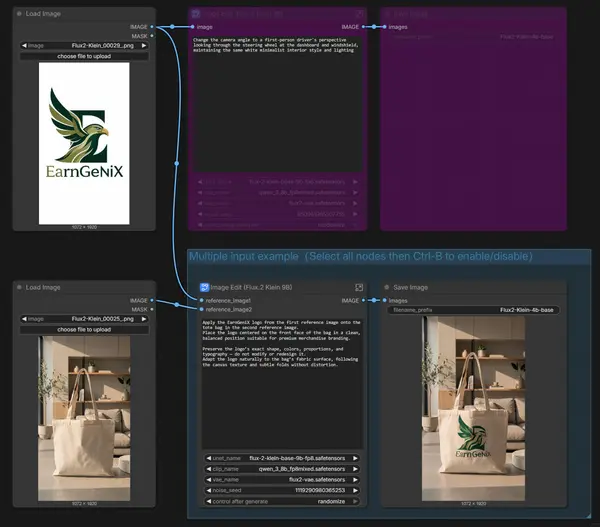The height and width of the screenshot is (527, 600).
Task: Click the vae_name left arrow
Action: click(209, 480)
